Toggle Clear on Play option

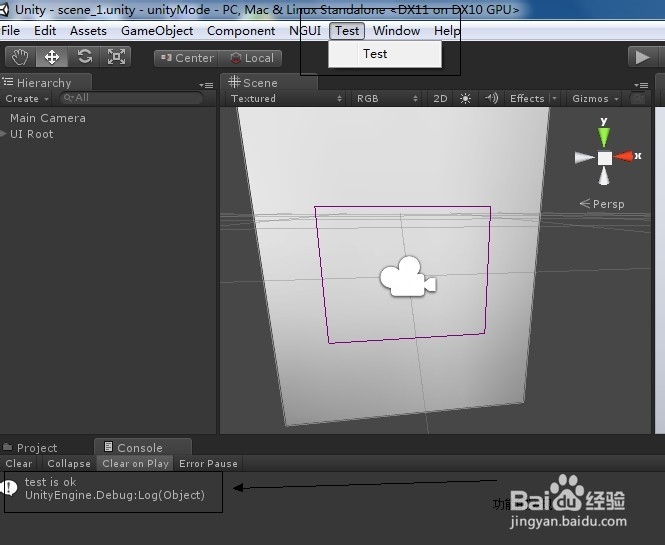pyautogui.click(x=135, y=464)
